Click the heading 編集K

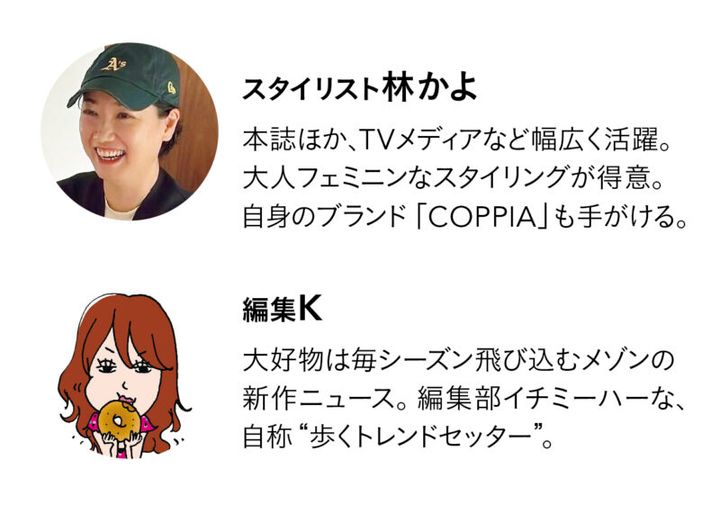coord(282,310)
